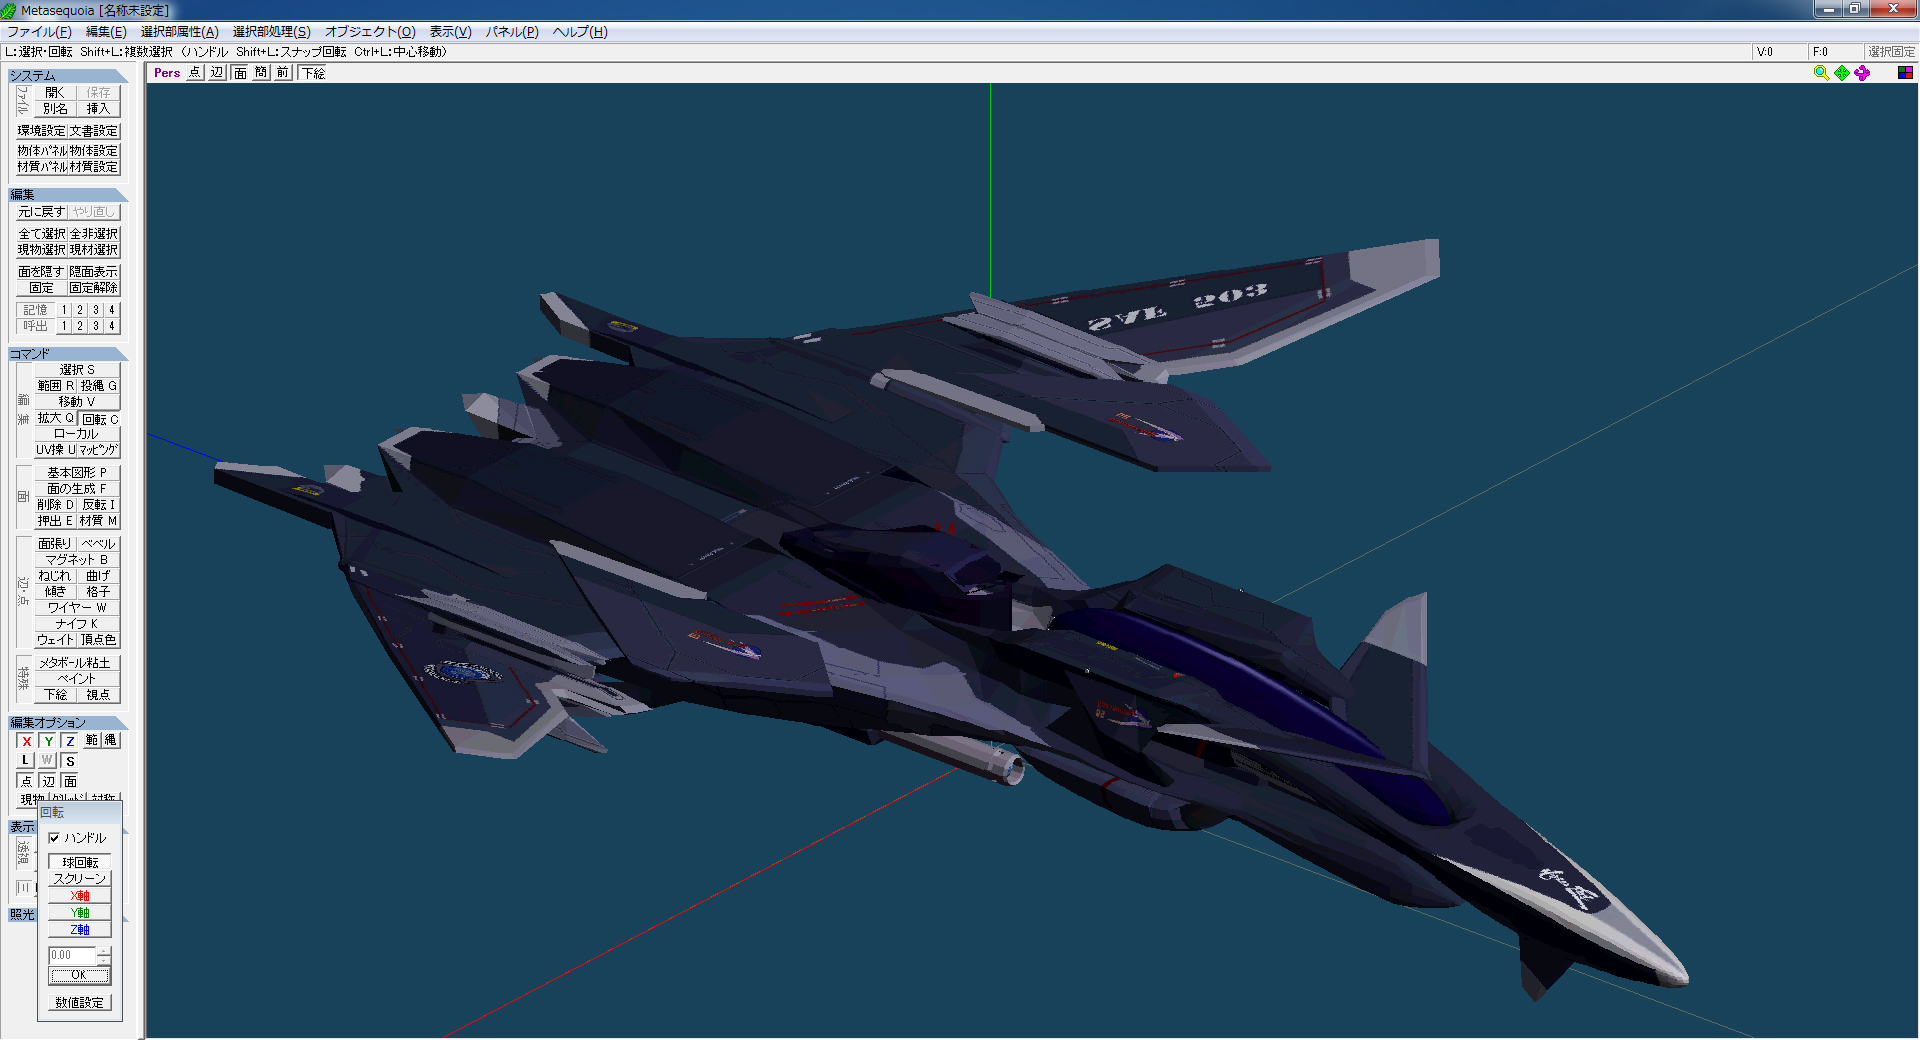This screenshot has height=1040, width=1920.
Task: Click the Pers projection label in viewport
Action: (x=167, y=73)
